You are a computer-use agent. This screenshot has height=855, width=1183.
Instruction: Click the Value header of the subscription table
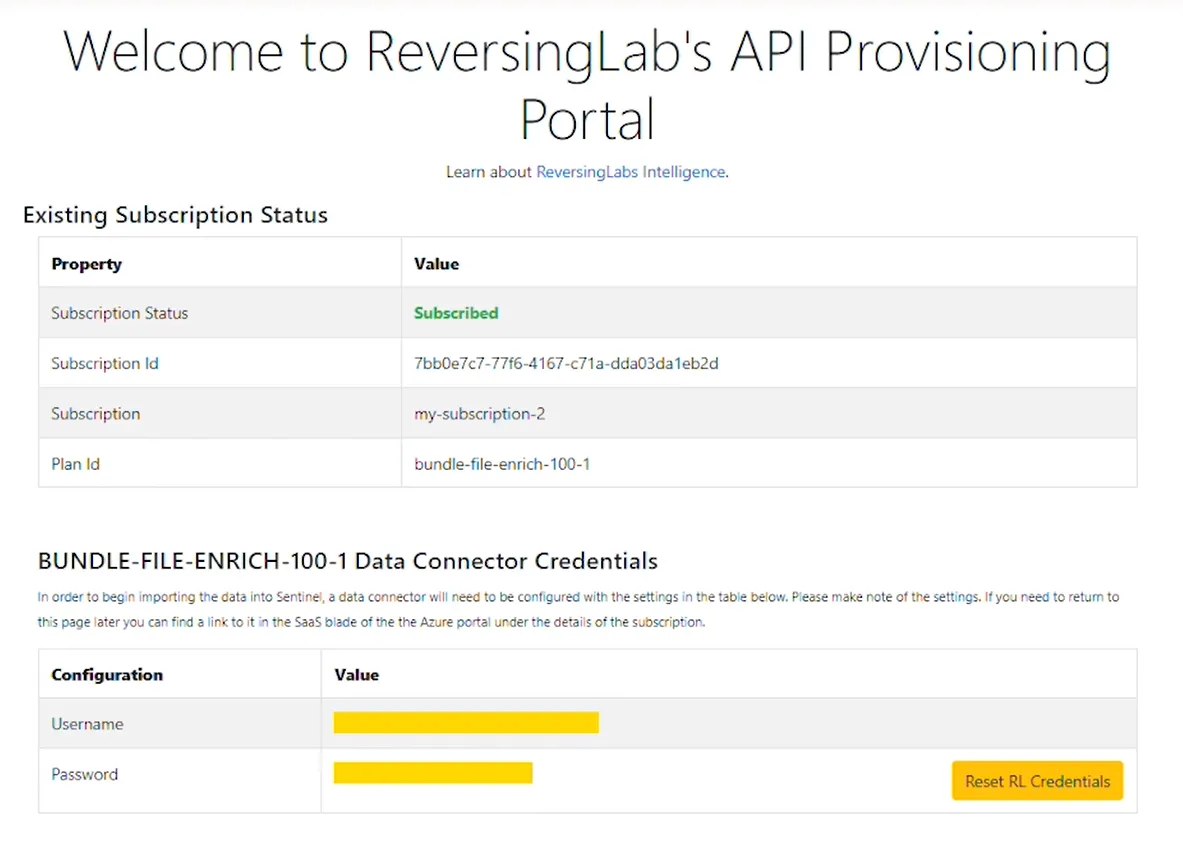coord(436,263)
